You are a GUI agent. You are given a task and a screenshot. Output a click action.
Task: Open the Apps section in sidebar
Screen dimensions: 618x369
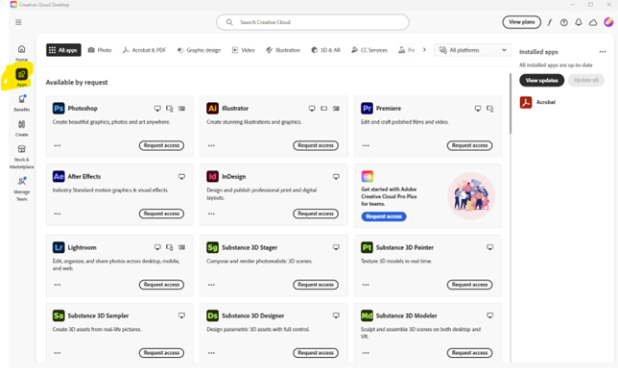(x=22, y=77)
